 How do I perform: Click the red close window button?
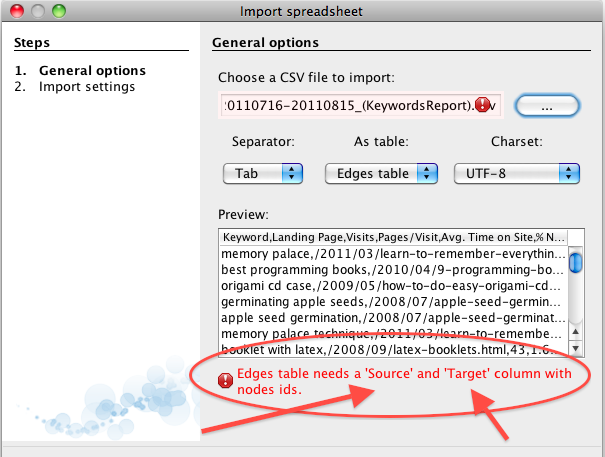tap(17, 11)
